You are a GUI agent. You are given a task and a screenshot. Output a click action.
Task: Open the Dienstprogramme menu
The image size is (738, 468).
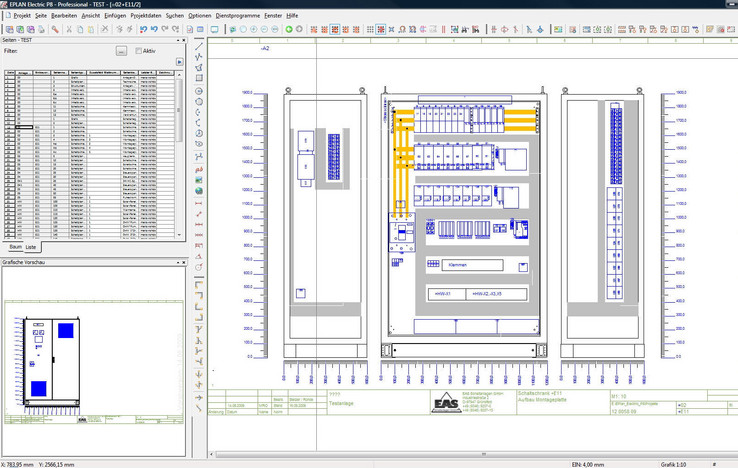coord(237,16)
